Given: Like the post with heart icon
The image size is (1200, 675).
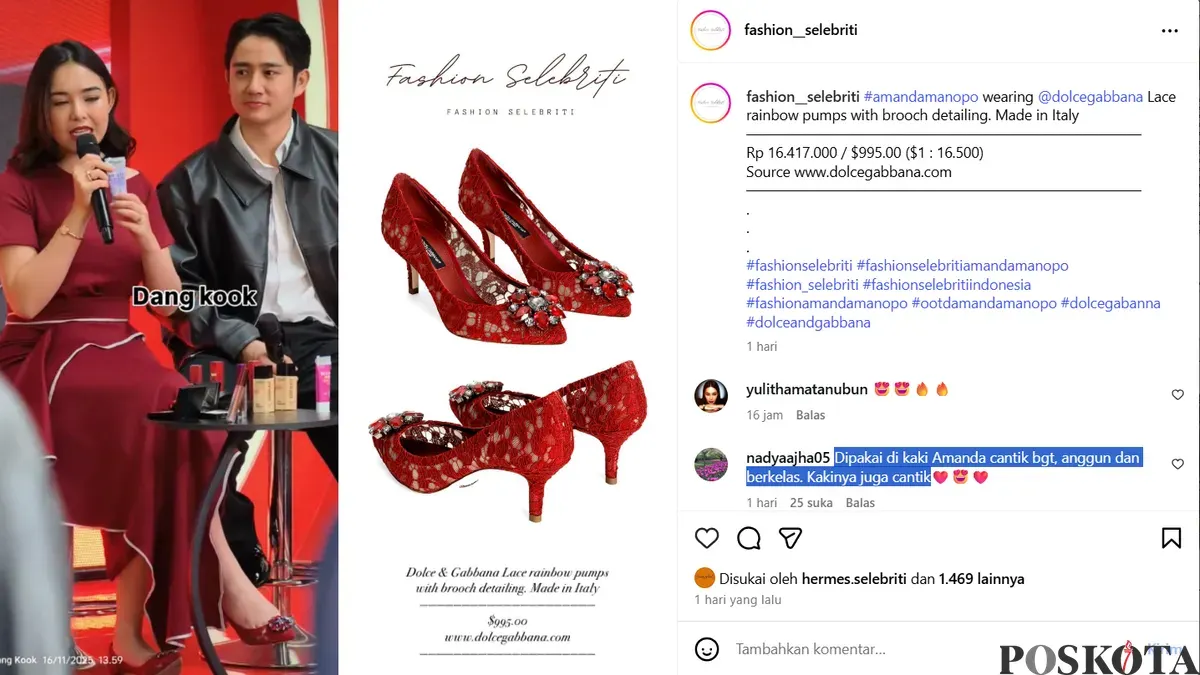Looking at the screenshot, I should tap(707, 538).
